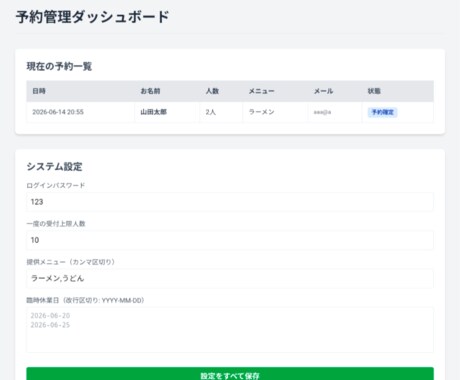Click the システム設定 section heading

pos(54,166)
